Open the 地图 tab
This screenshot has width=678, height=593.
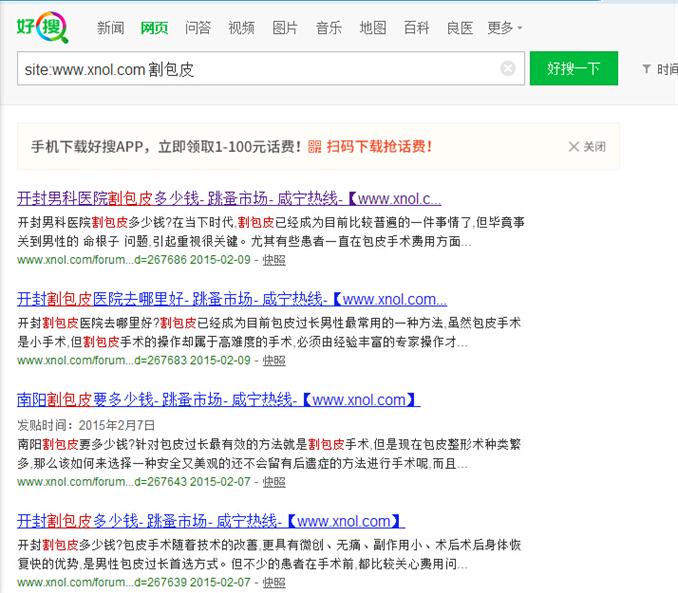[x=373, y=28]
